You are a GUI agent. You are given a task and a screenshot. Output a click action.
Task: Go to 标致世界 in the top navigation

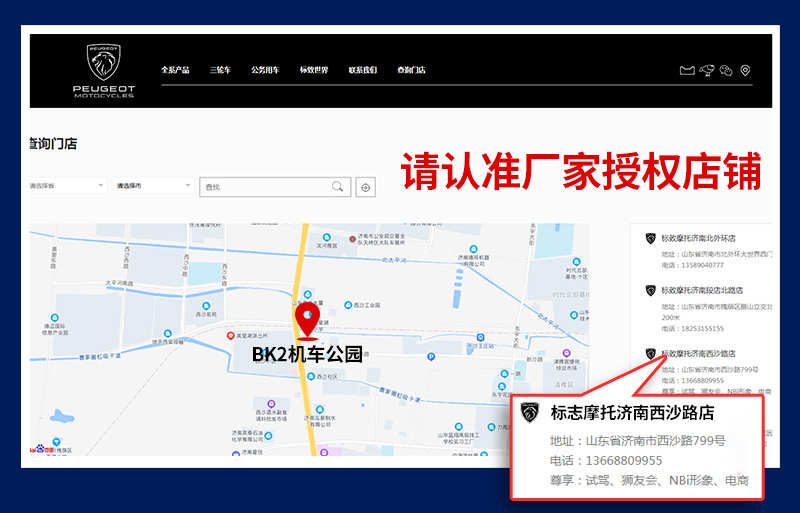coord(314,70)
